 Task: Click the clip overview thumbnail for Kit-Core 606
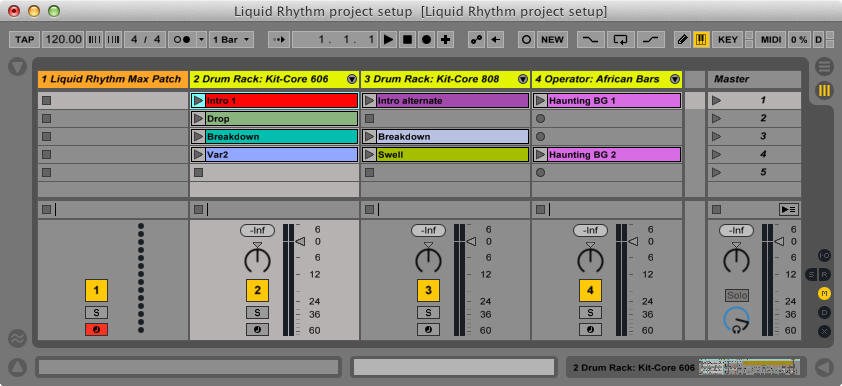749,368
